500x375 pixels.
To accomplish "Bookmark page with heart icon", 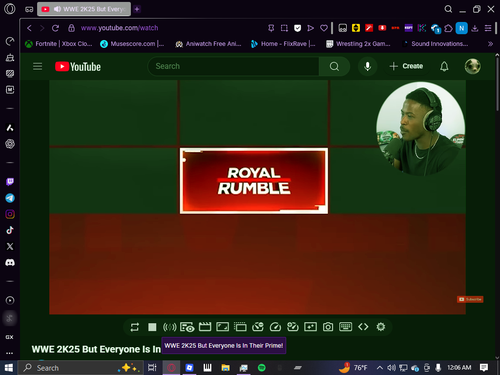I will pos(324,28).
